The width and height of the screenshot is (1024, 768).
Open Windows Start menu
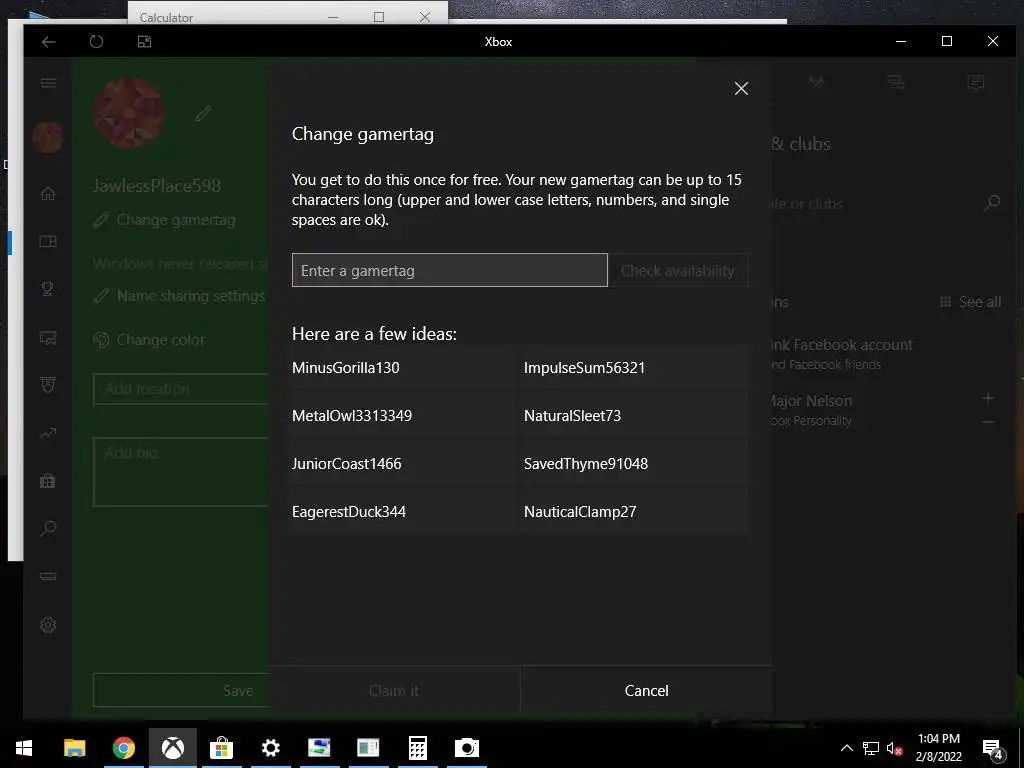tap(24, 748)
